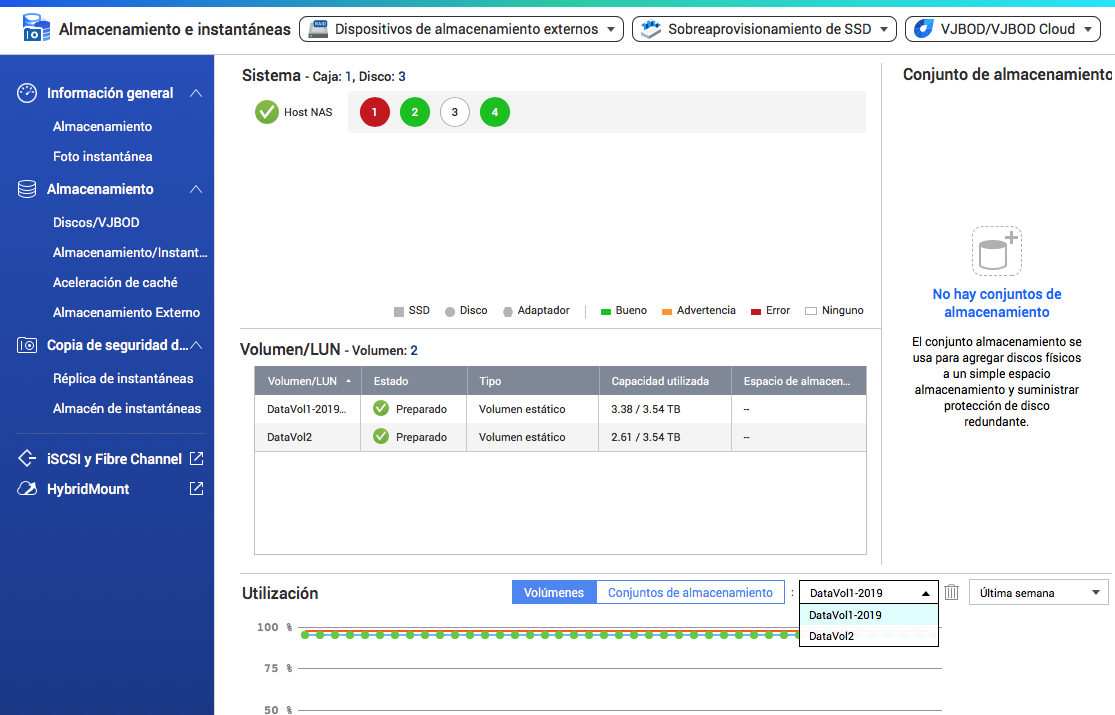Open iSCSI y Fibre Channel external link
Image resolution: width=1115 pixels, height=715 pixels.
click(x=197, y=459)
